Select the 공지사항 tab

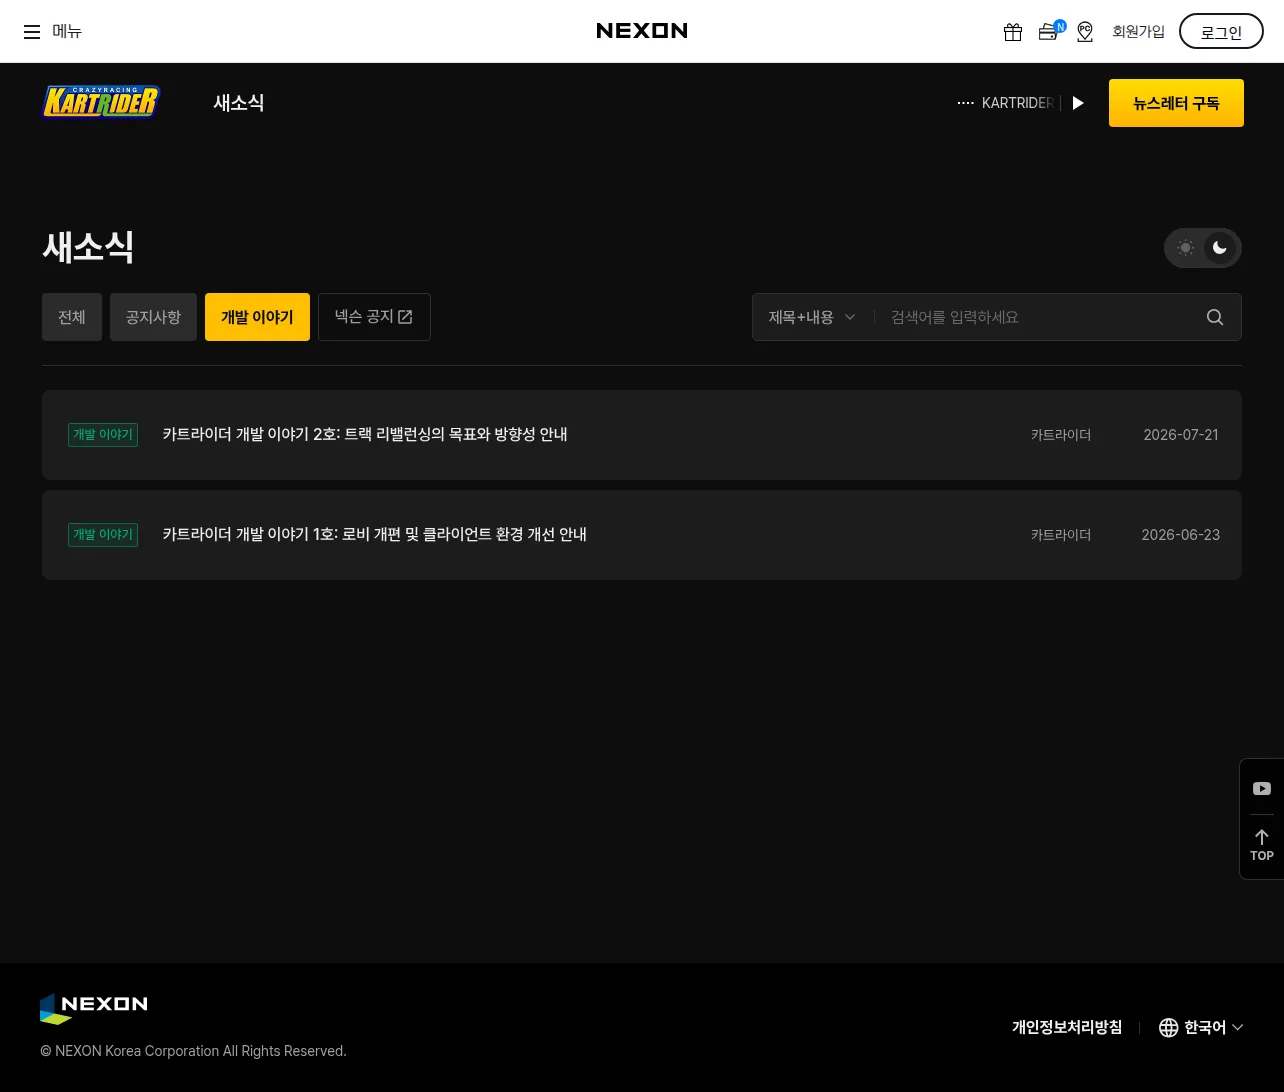tap(153, 317)
